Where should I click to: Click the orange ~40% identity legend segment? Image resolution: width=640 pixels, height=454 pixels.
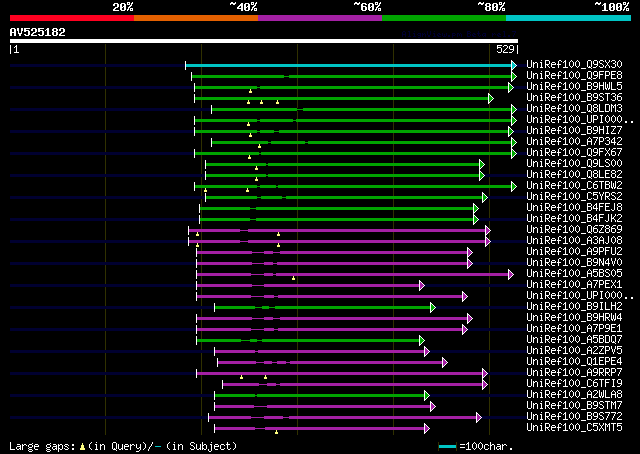pyautogui.click(x=196, y=18)
